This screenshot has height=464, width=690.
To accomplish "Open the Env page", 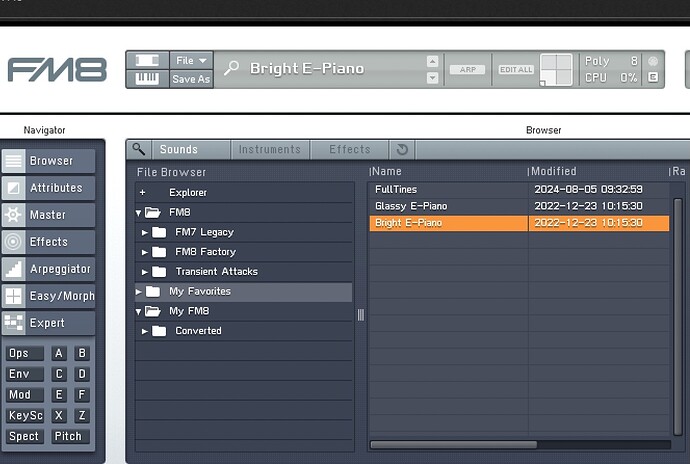I will click(x=25, y=374).
